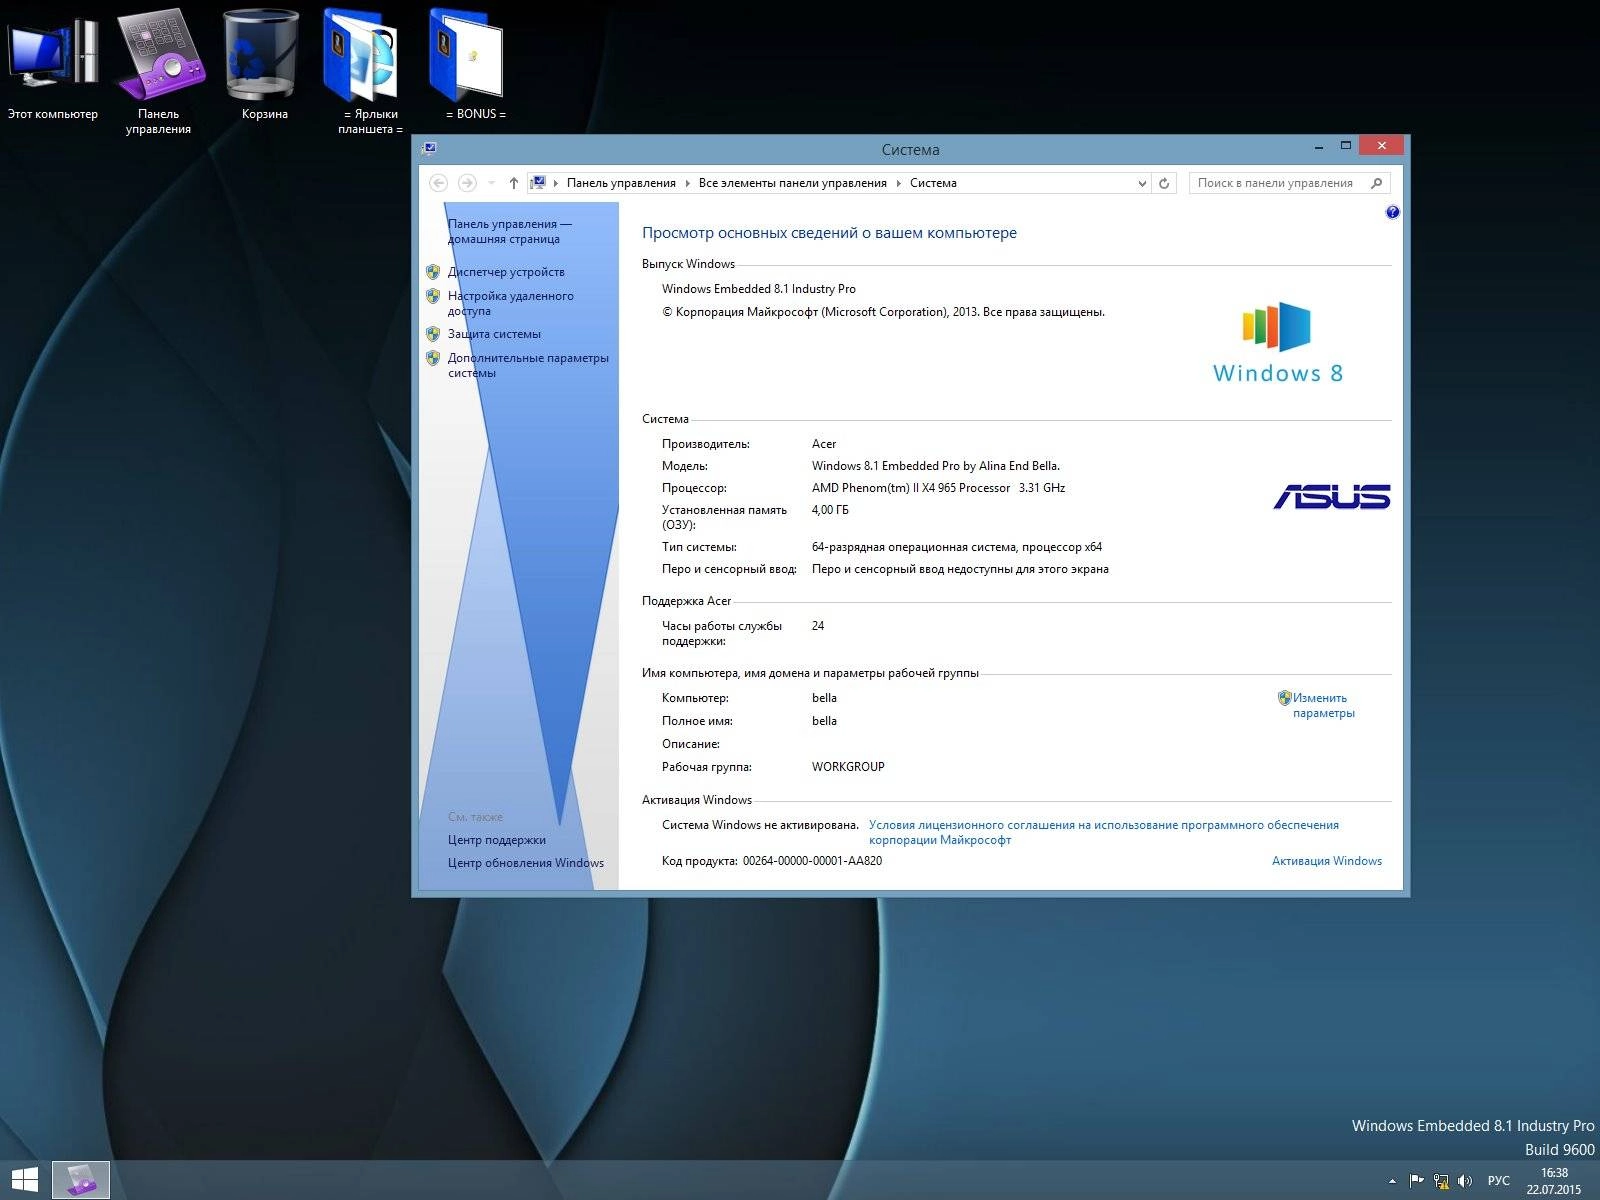Screen dimensions: 1600x1200
Task: Expand breadcrumb arrow after 'Панель управления'
Action: (687, 183)
